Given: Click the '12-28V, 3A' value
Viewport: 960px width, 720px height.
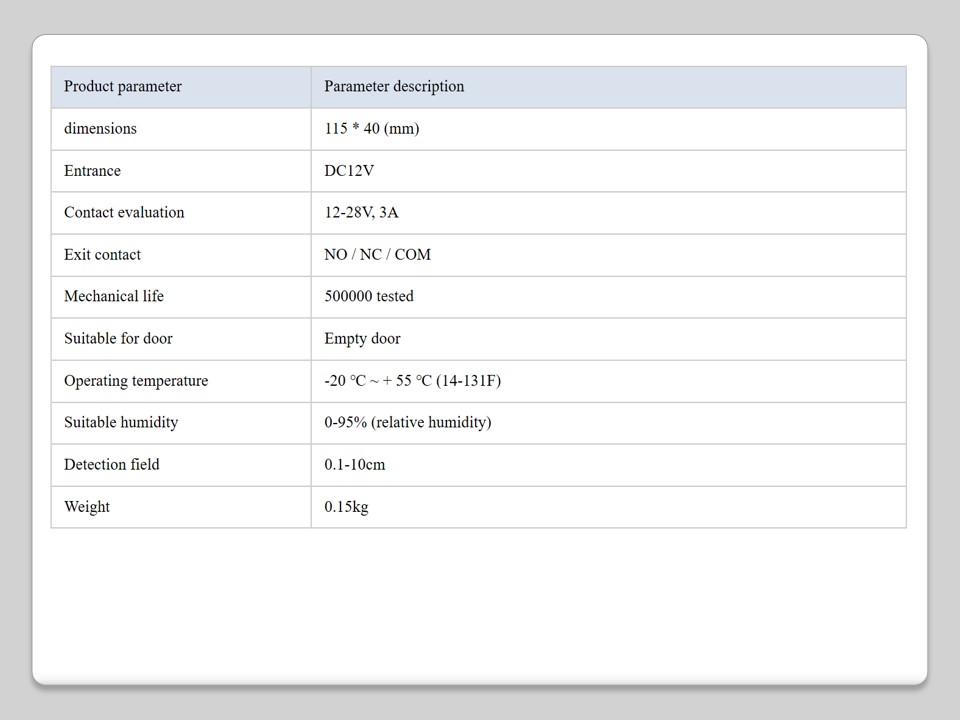Looking at the screenshot, I should [x=361, y=213].
